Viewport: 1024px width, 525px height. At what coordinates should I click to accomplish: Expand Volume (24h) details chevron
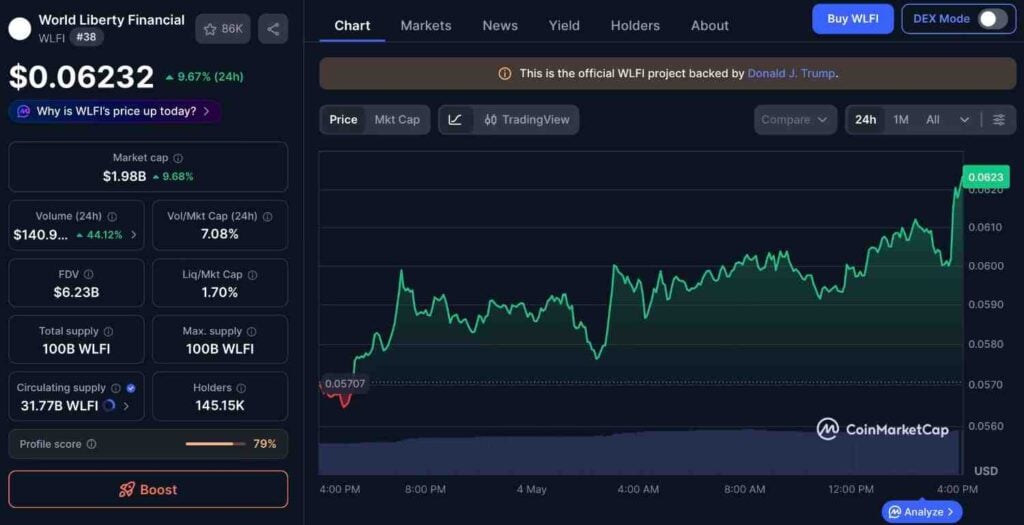coord(134,234)
